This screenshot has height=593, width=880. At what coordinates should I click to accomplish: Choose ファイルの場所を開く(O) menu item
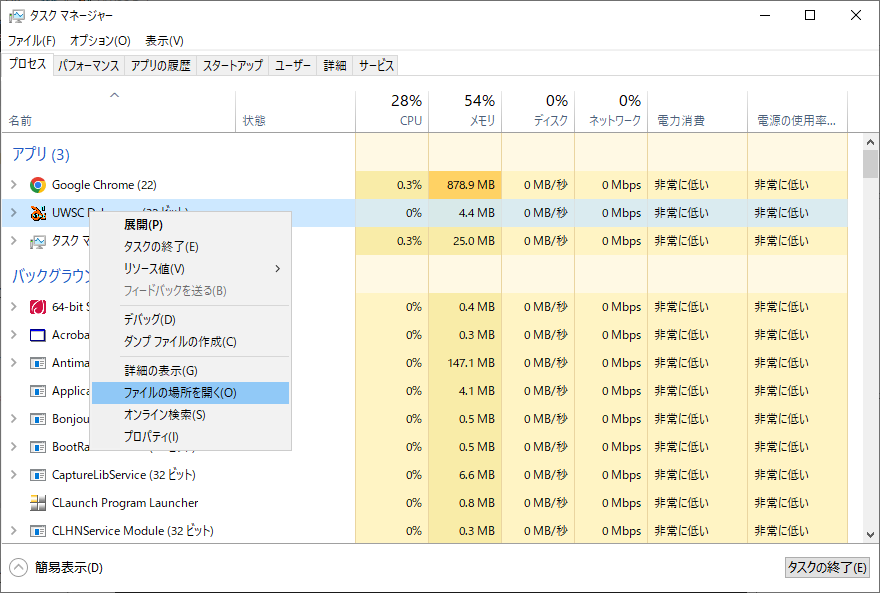tap(190, 393)
